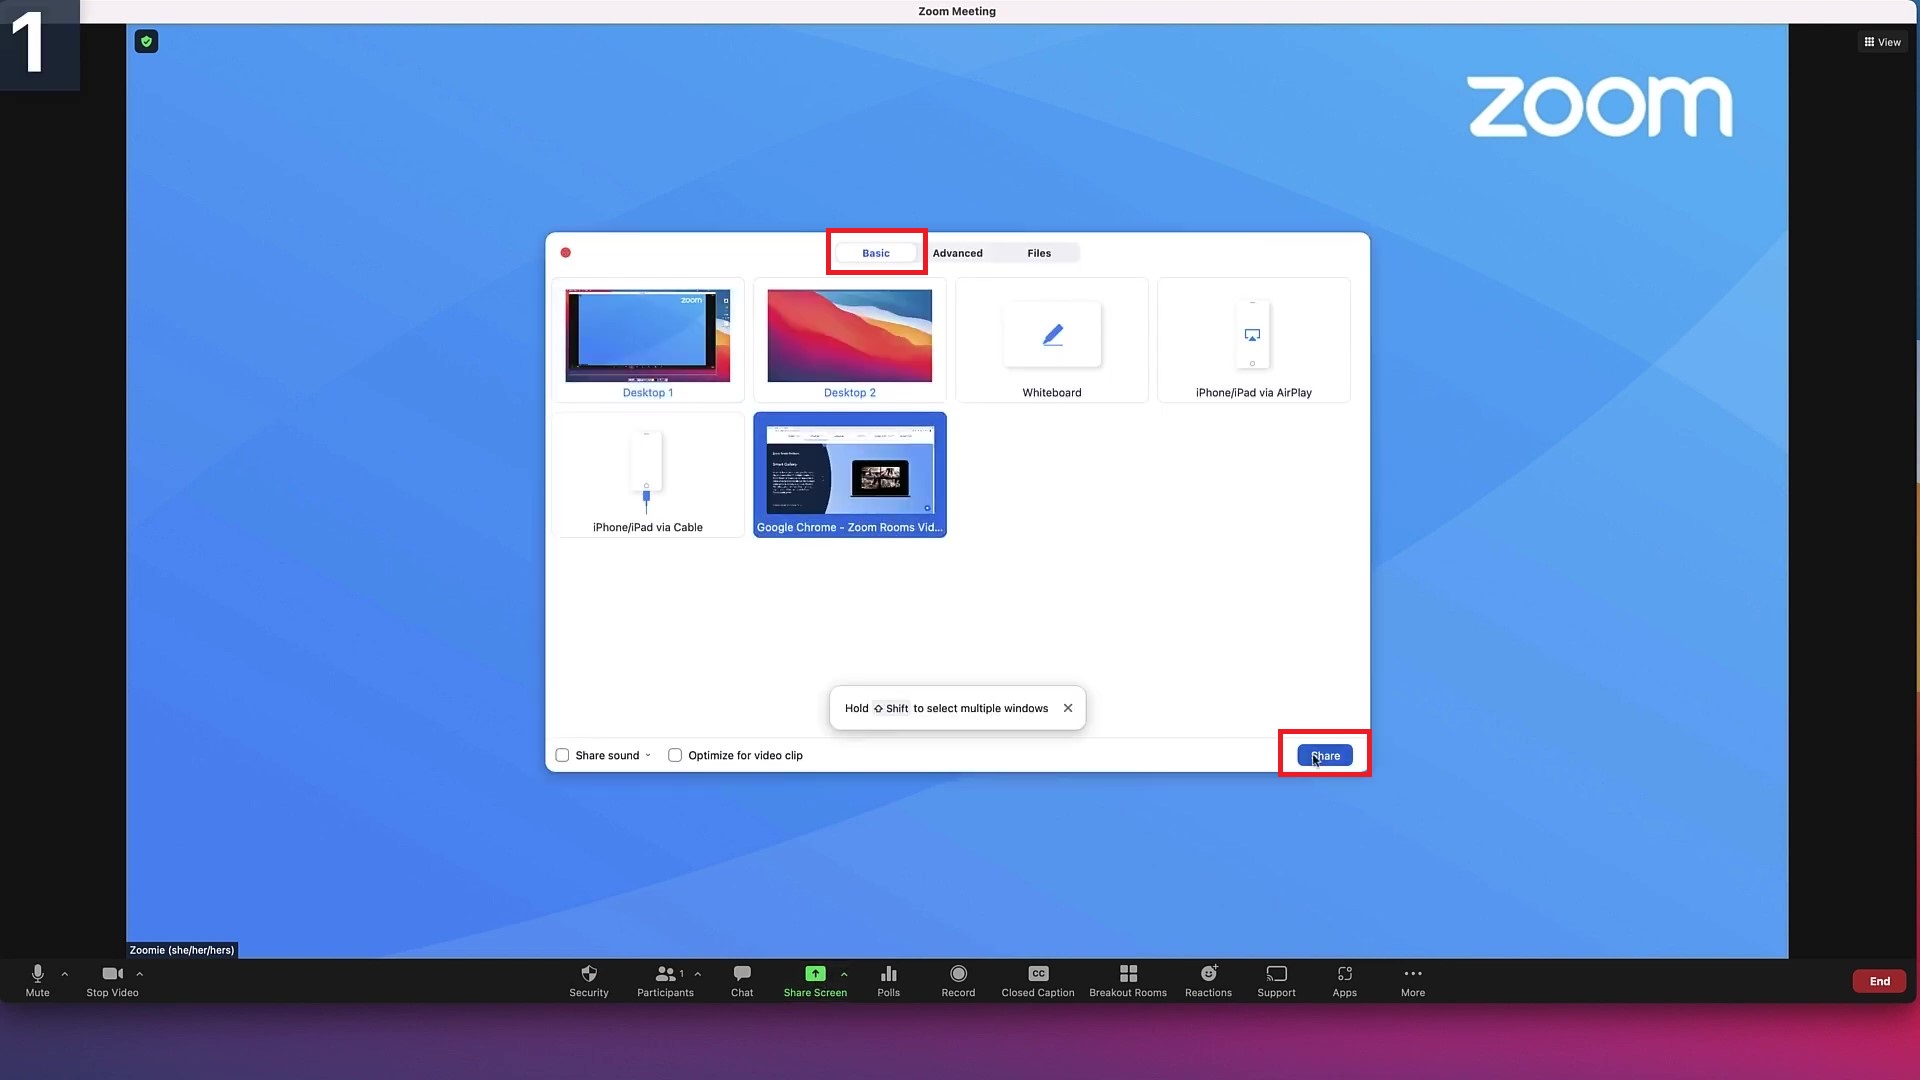
Task: Open the Chat panel
Action: point(742,980)
